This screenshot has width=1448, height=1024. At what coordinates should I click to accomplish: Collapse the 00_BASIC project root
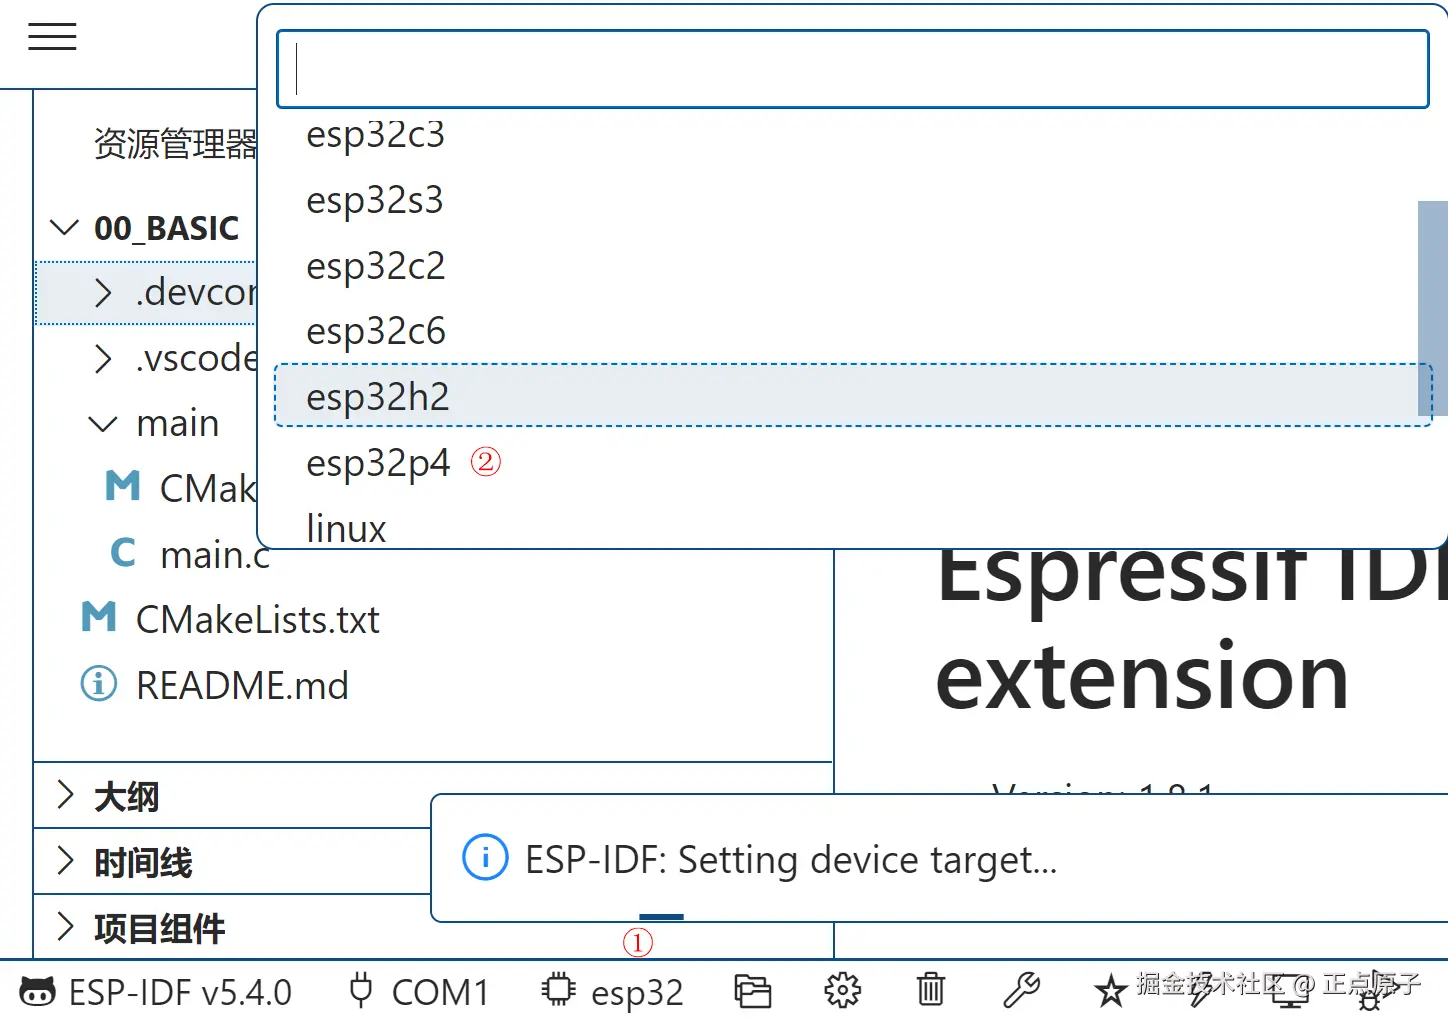click(65, 228)
